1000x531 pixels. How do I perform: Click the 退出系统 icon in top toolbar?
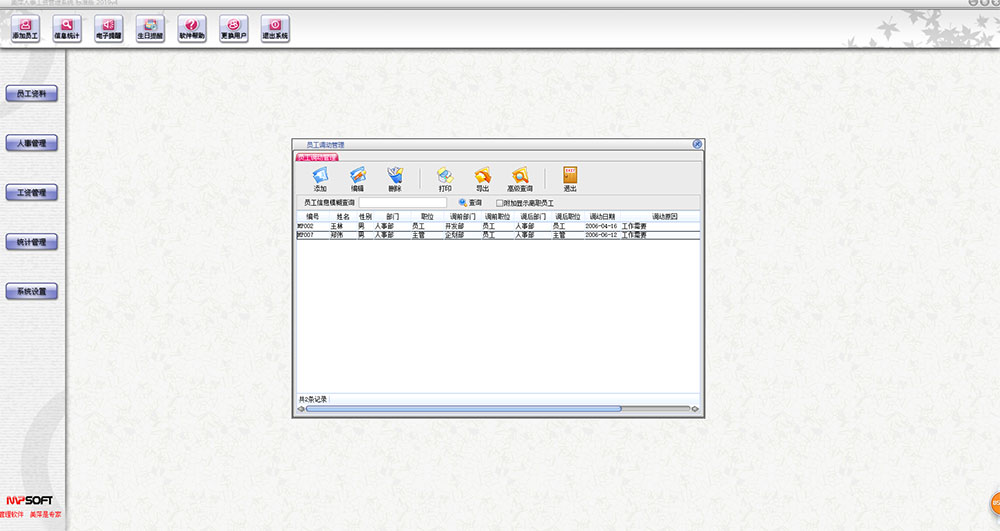[x=275, y=27]
